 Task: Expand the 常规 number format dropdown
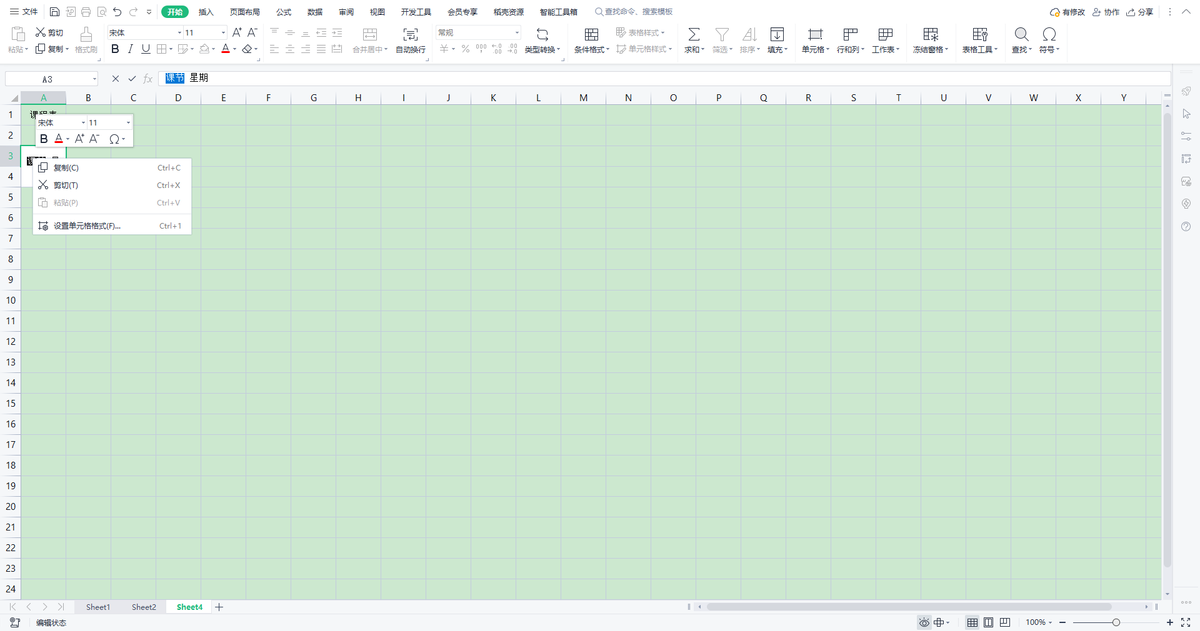(x=517, y=33)
